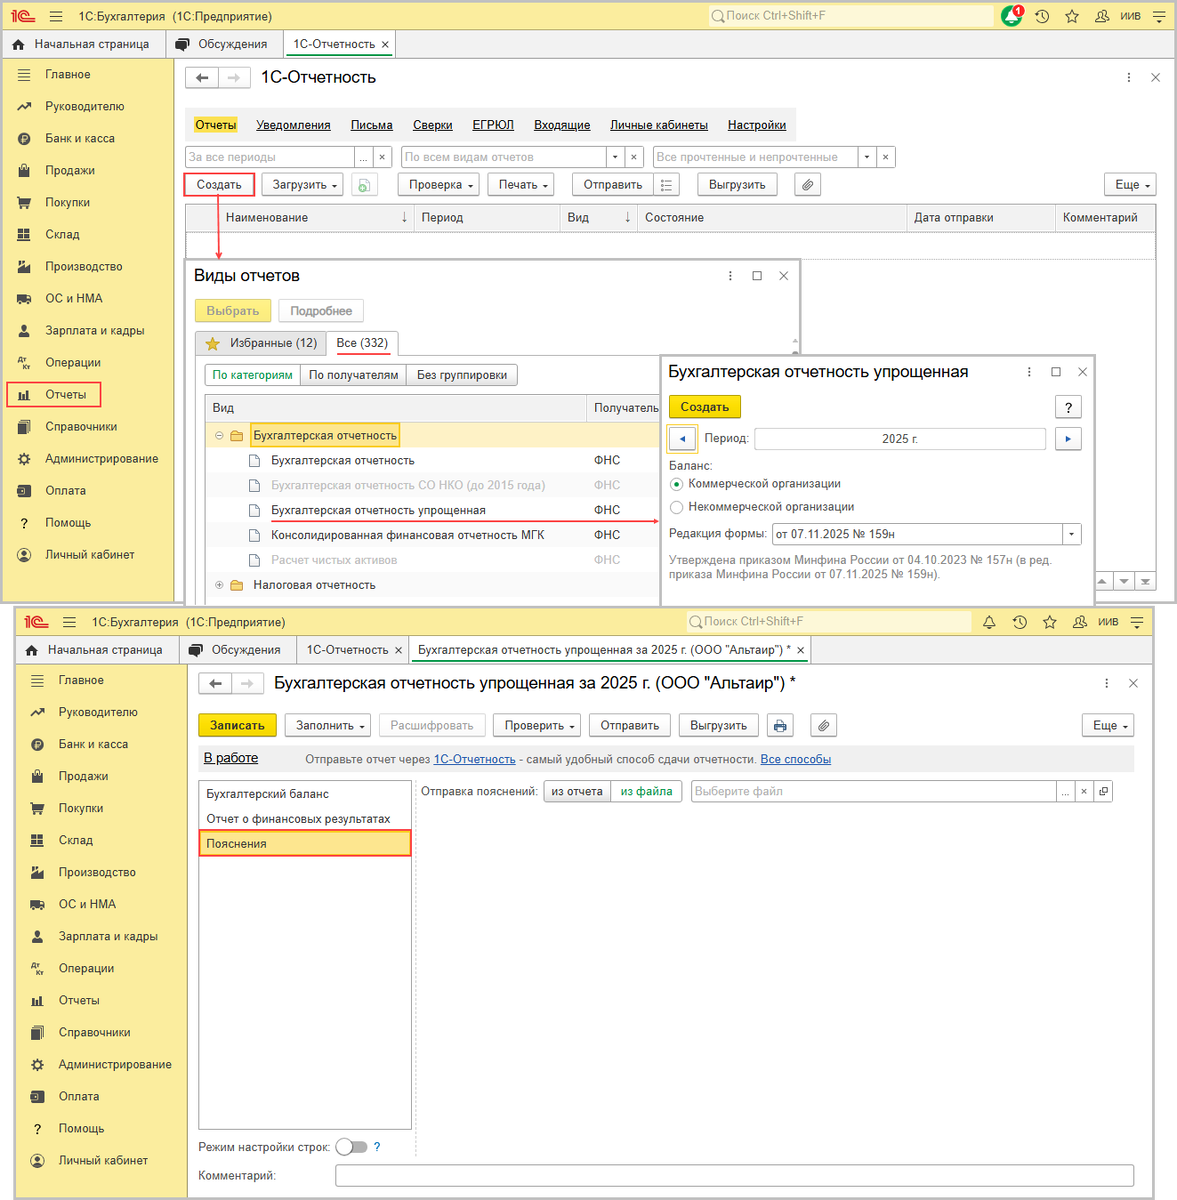Switch to ЕГРЮЛ tab
Viewport: 1177px width, 1200px height.
493,125
